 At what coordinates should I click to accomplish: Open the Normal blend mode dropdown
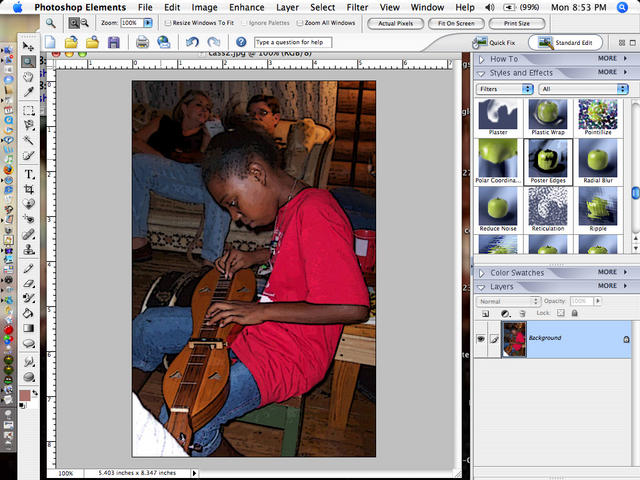508,301
